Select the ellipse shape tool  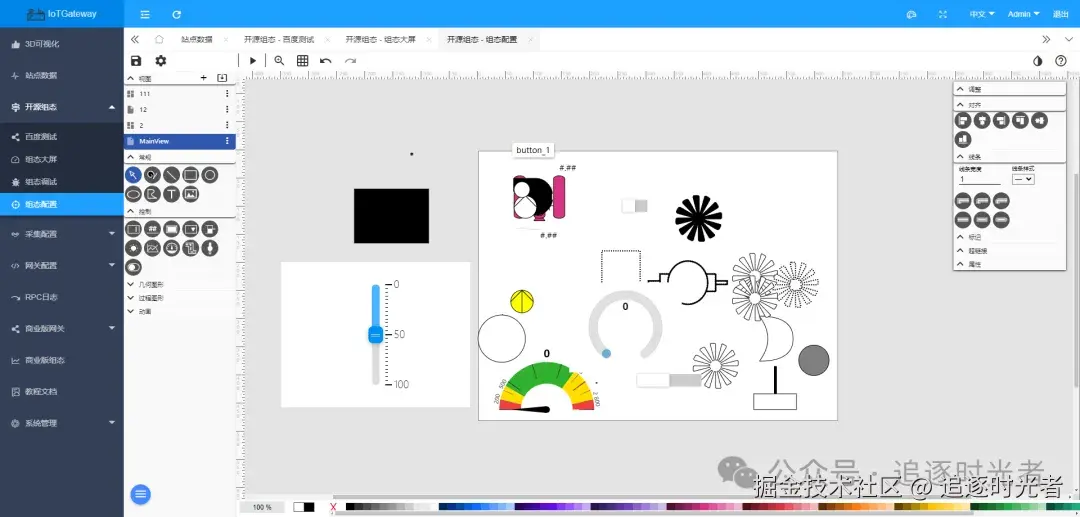[x=133, y=194]
